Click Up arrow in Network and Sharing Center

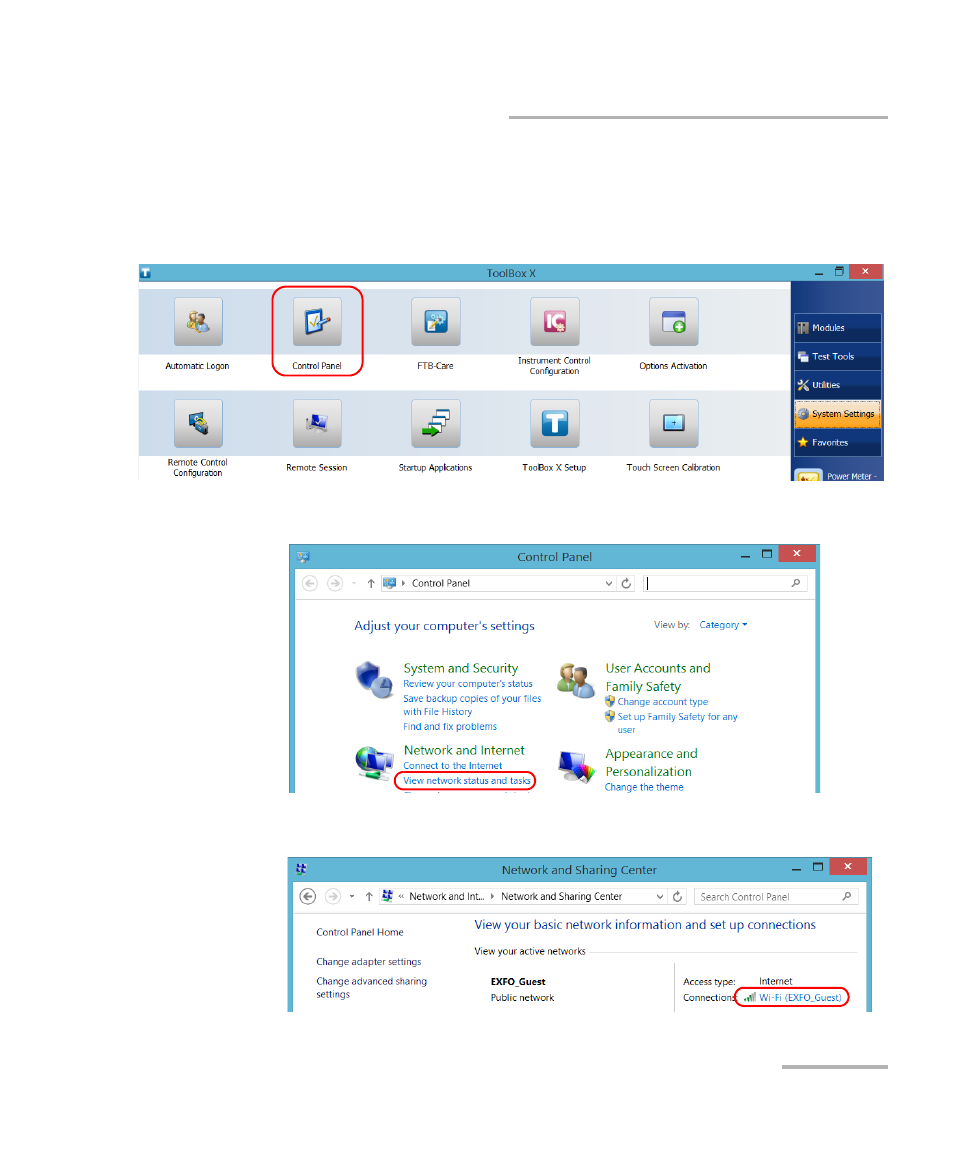pyautogui.click(x=369, y=897)
